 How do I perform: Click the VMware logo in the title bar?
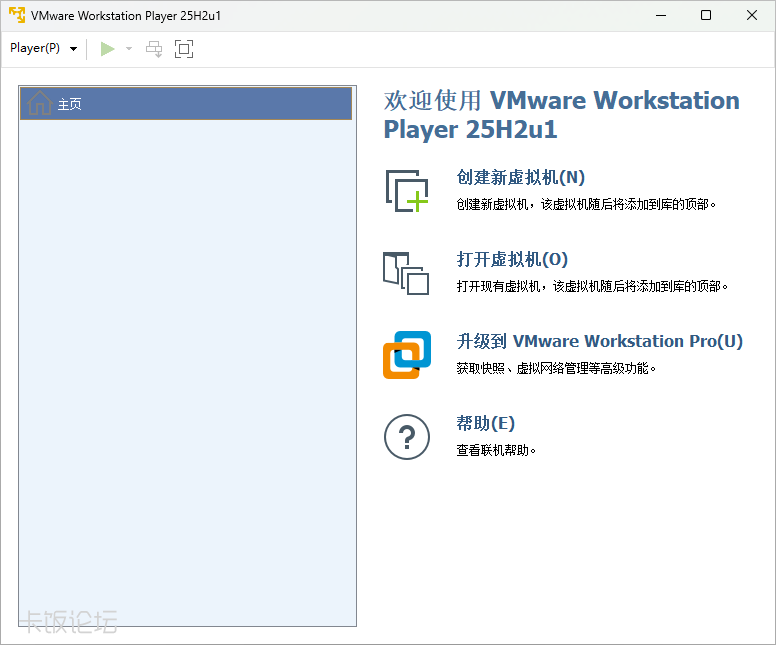(16, 15)
